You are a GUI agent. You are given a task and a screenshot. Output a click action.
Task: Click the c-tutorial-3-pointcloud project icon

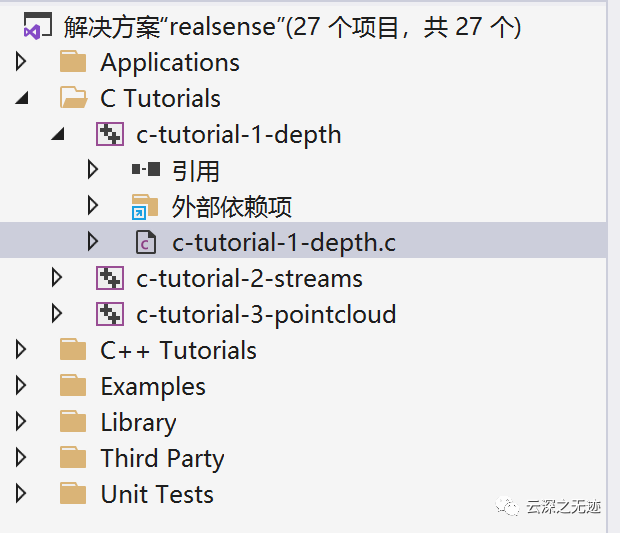point(110,314)
